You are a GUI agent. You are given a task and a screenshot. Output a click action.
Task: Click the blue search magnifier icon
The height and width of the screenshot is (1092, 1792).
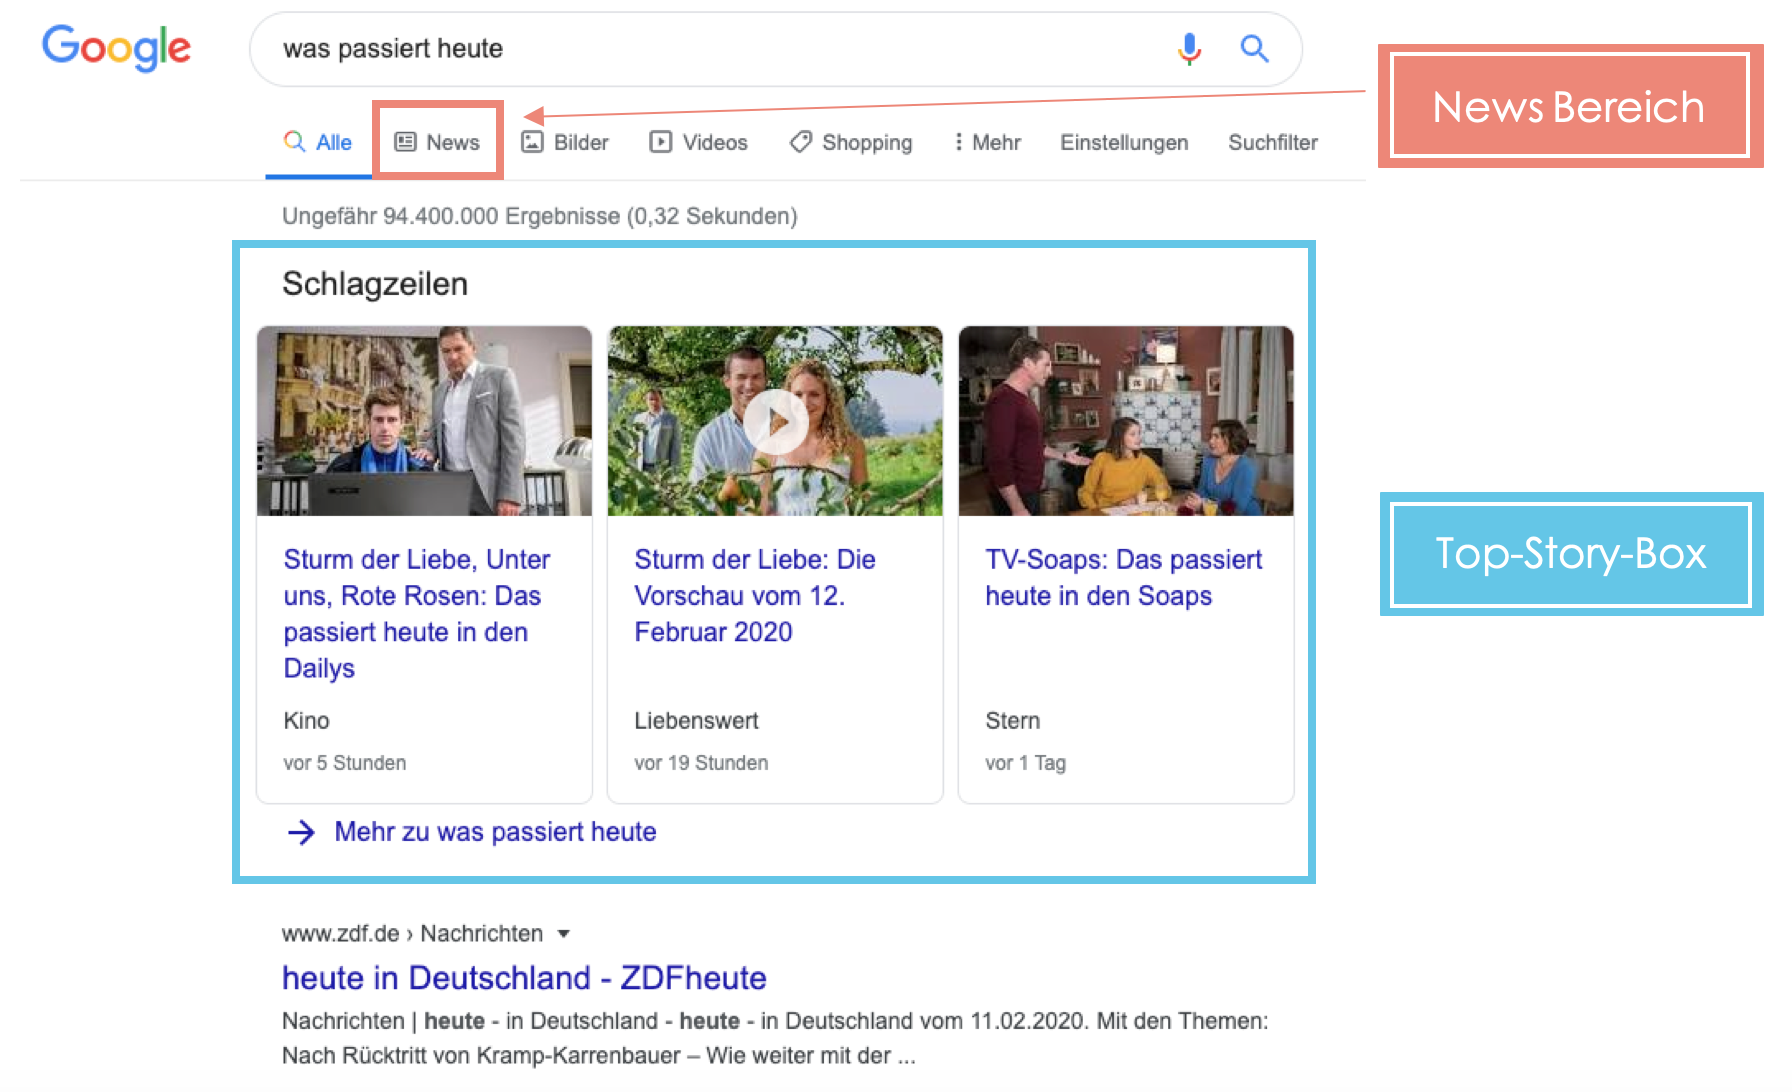1254,48
